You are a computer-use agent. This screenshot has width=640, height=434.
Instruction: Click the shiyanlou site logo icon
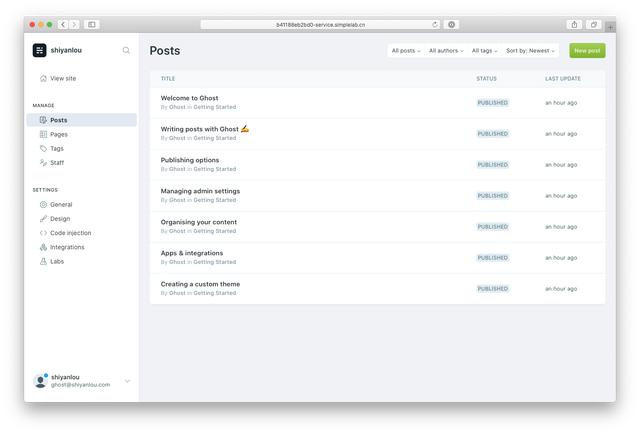(x=39, y=50)
